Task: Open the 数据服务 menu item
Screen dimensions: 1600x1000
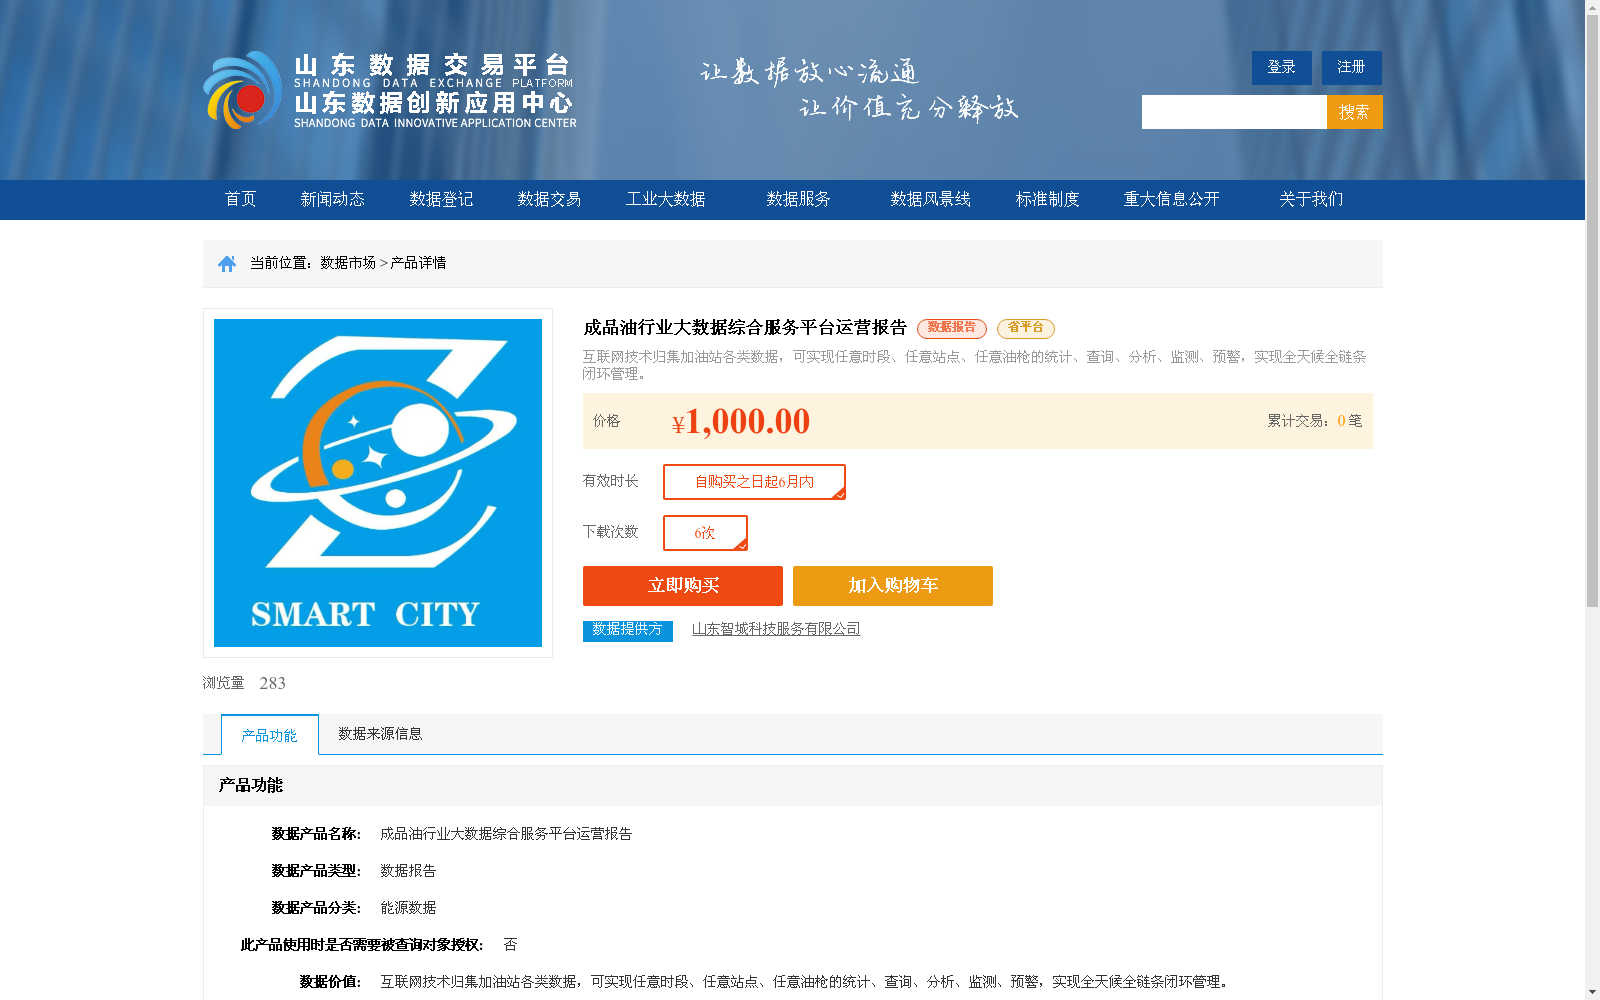Action: pos(799,199)
